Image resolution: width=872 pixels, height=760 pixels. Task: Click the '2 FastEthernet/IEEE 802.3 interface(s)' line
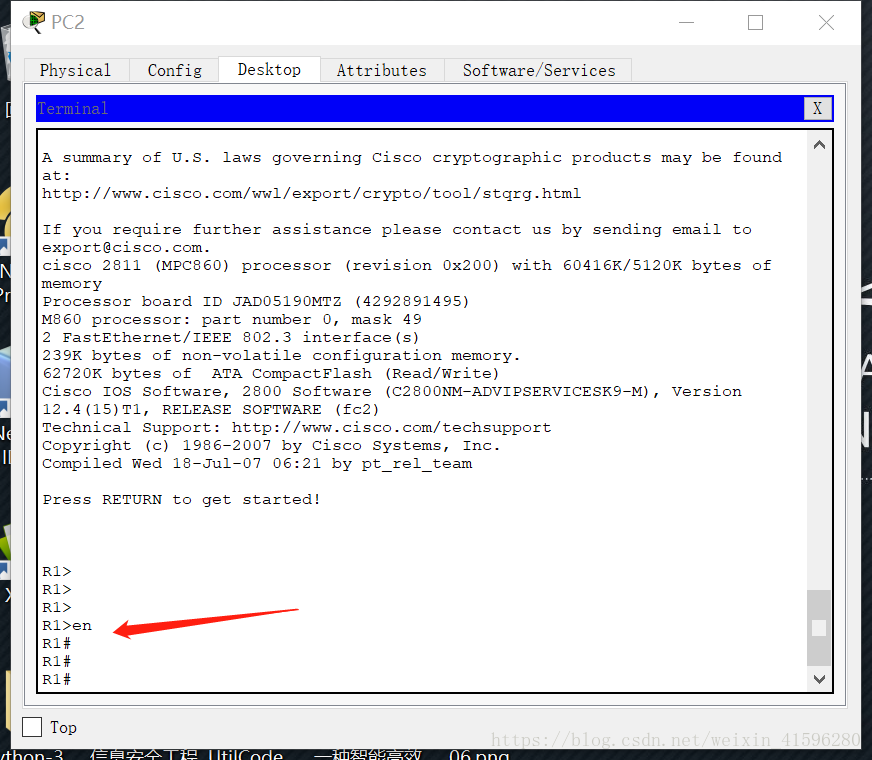point(231,337)
